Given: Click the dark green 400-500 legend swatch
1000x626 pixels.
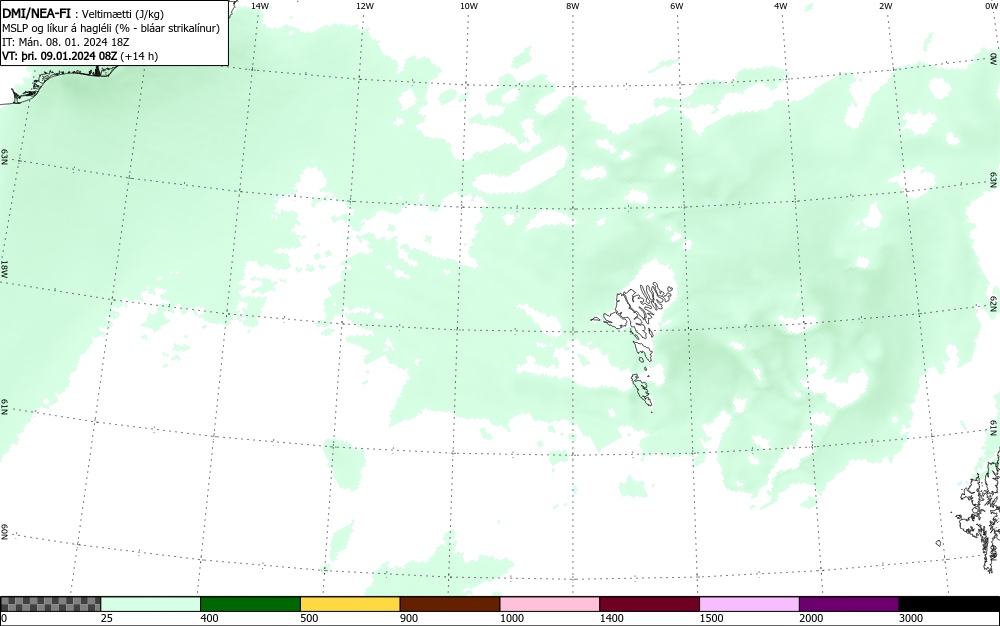Looking at the screenshot, I should click(250, 604).
